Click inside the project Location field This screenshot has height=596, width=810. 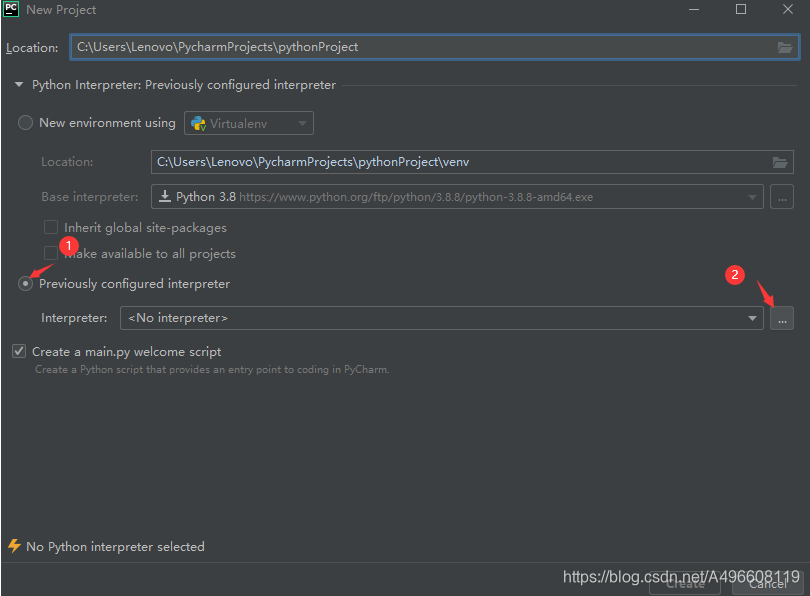click(400, 47)
